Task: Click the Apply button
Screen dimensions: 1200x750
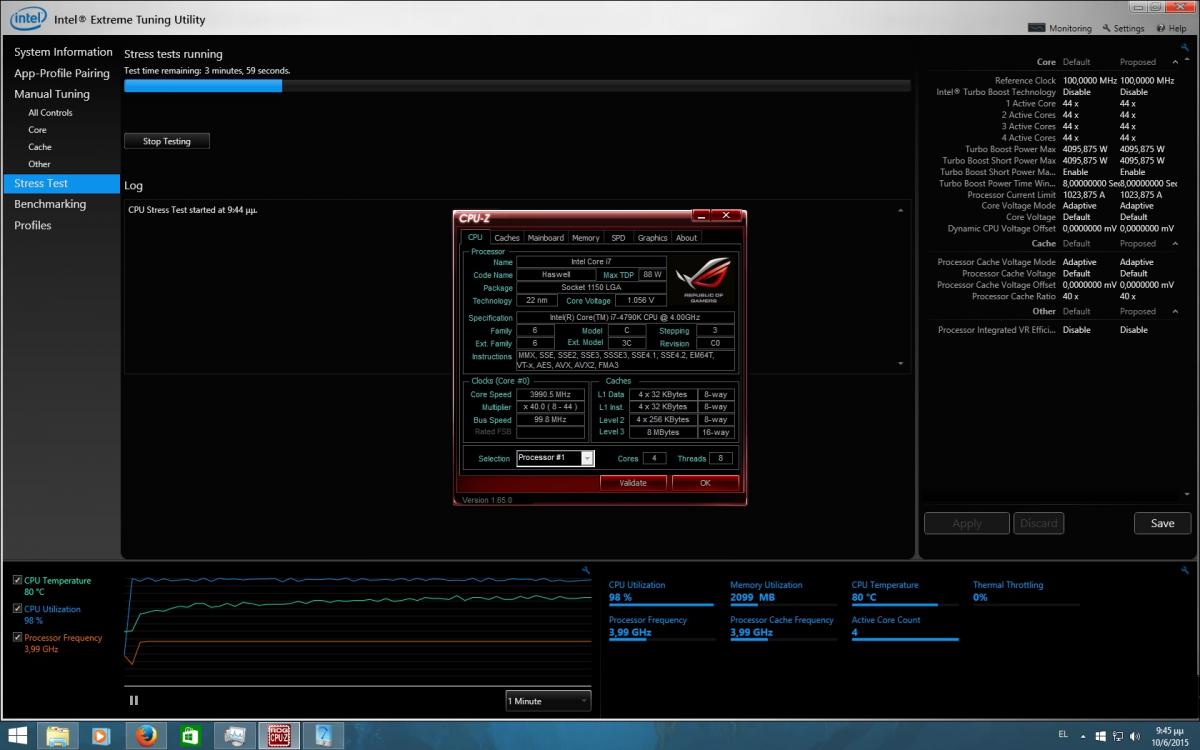Action: [x=967, y=523]
